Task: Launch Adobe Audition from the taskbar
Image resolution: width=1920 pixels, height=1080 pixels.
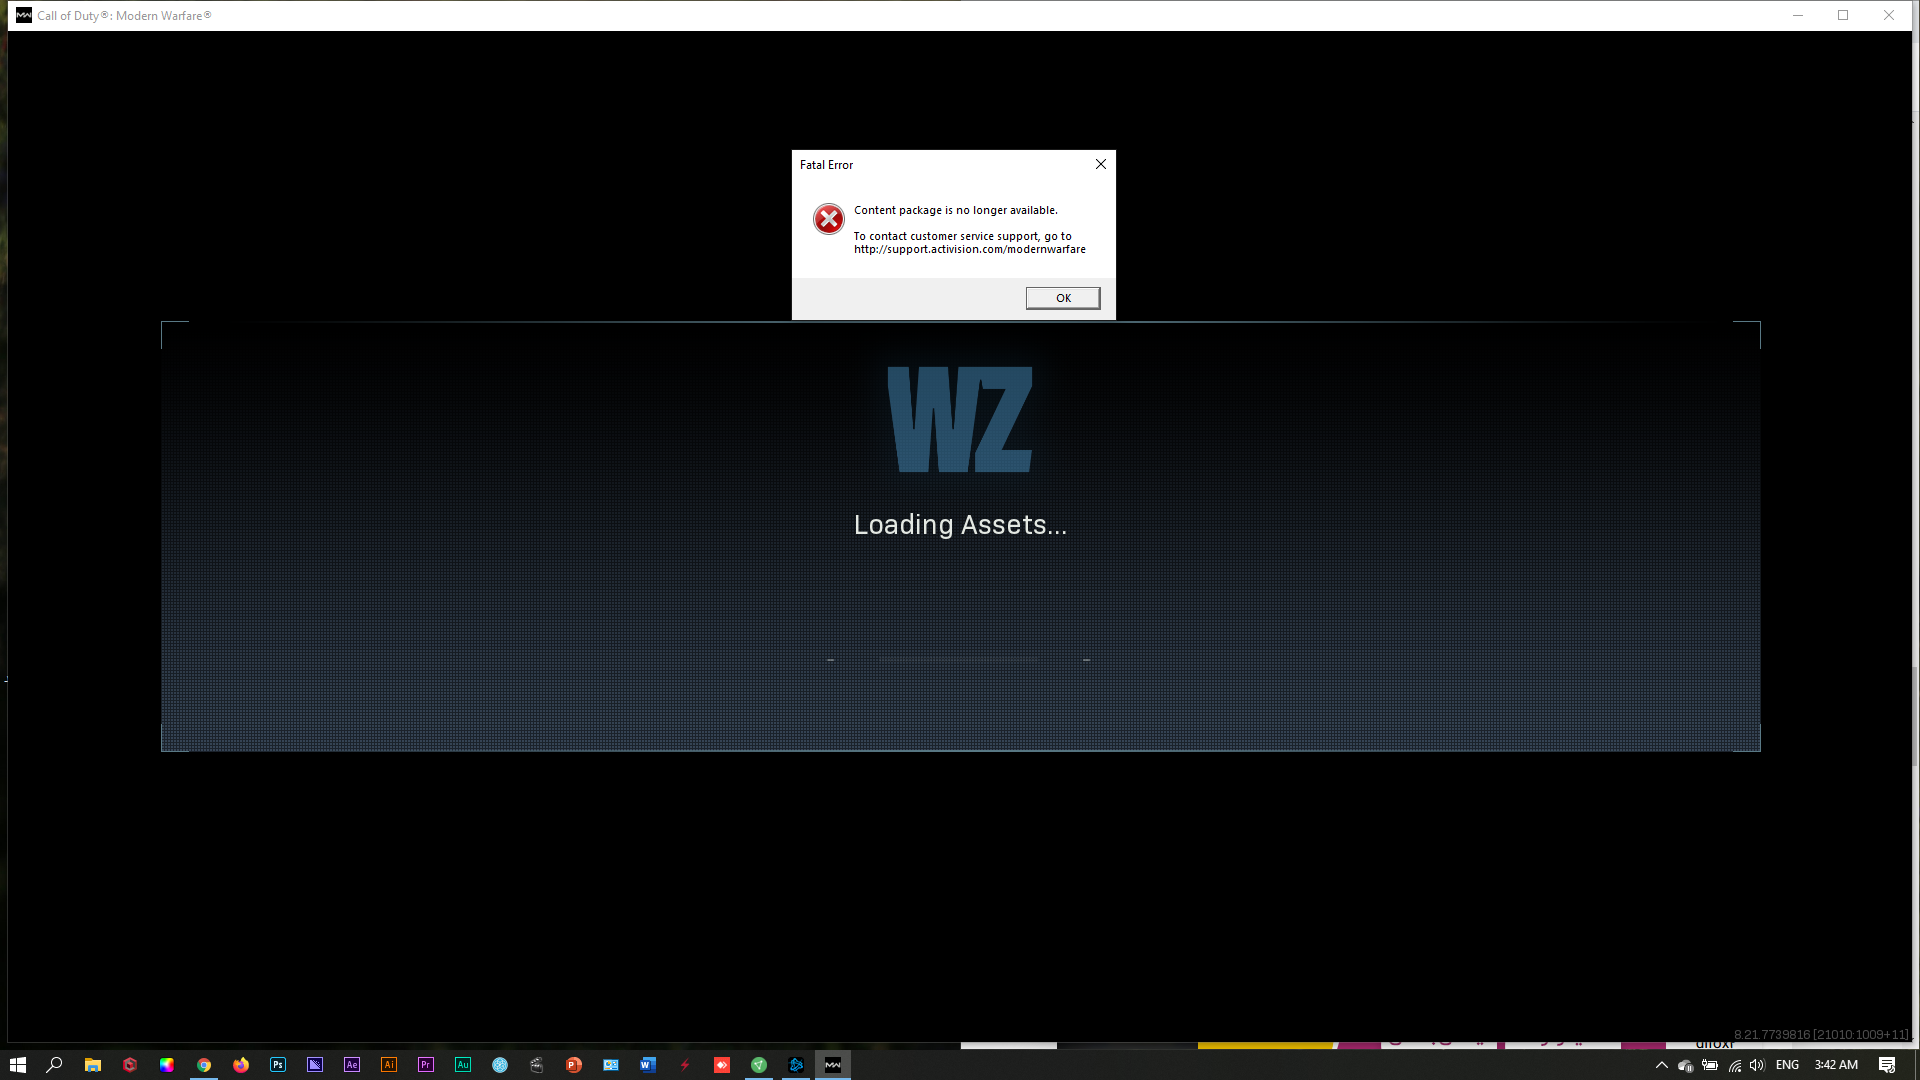Action: pos(463,1065)
